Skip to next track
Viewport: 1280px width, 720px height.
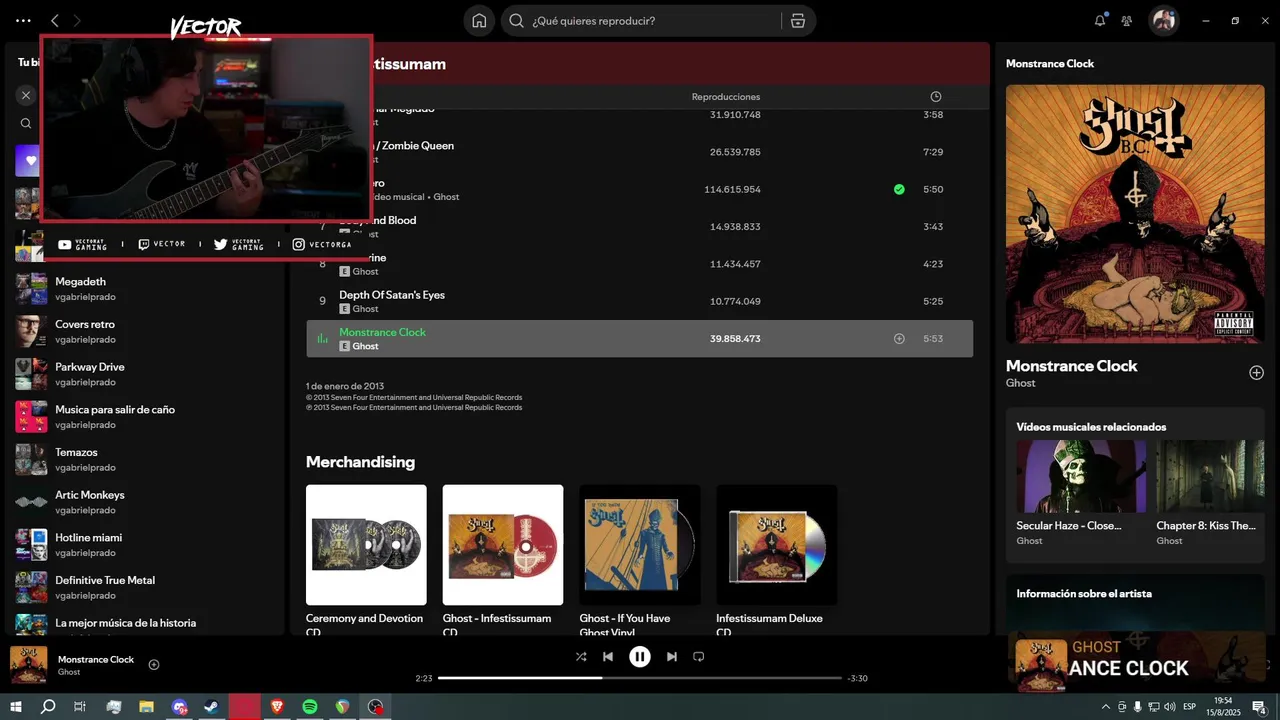672,657
